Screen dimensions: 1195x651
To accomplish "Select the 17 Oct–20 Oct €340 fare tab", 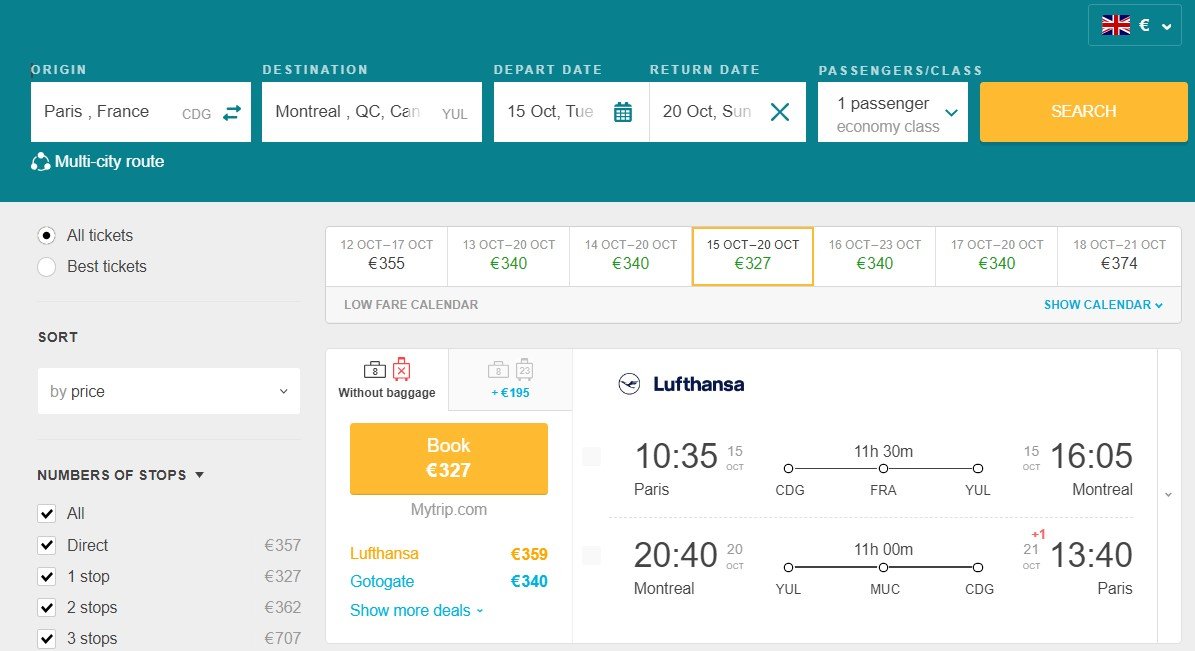I will coord(996,255).
